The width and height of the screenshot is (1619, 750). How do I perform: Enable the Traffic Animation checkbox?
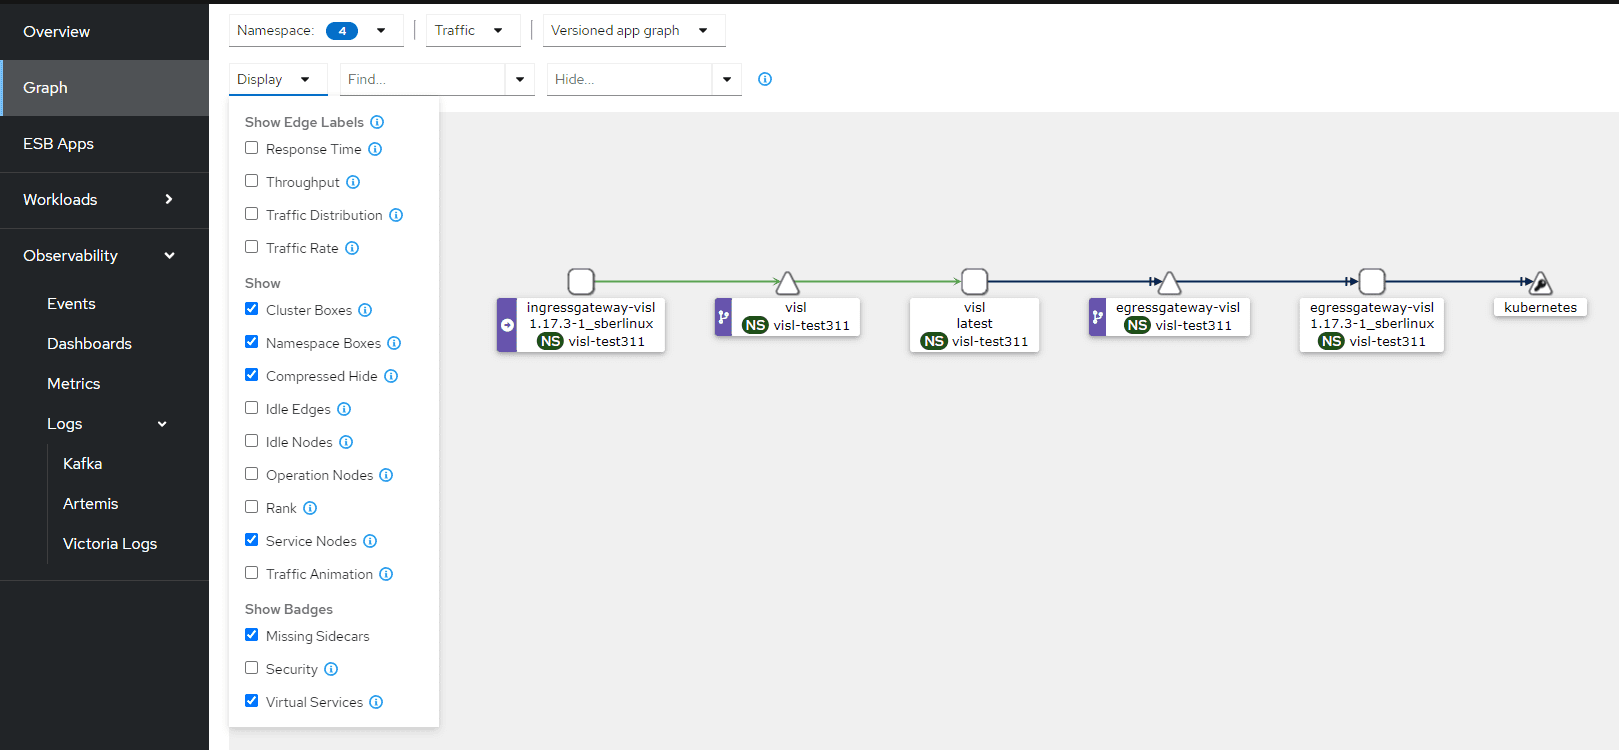[252, 573]
